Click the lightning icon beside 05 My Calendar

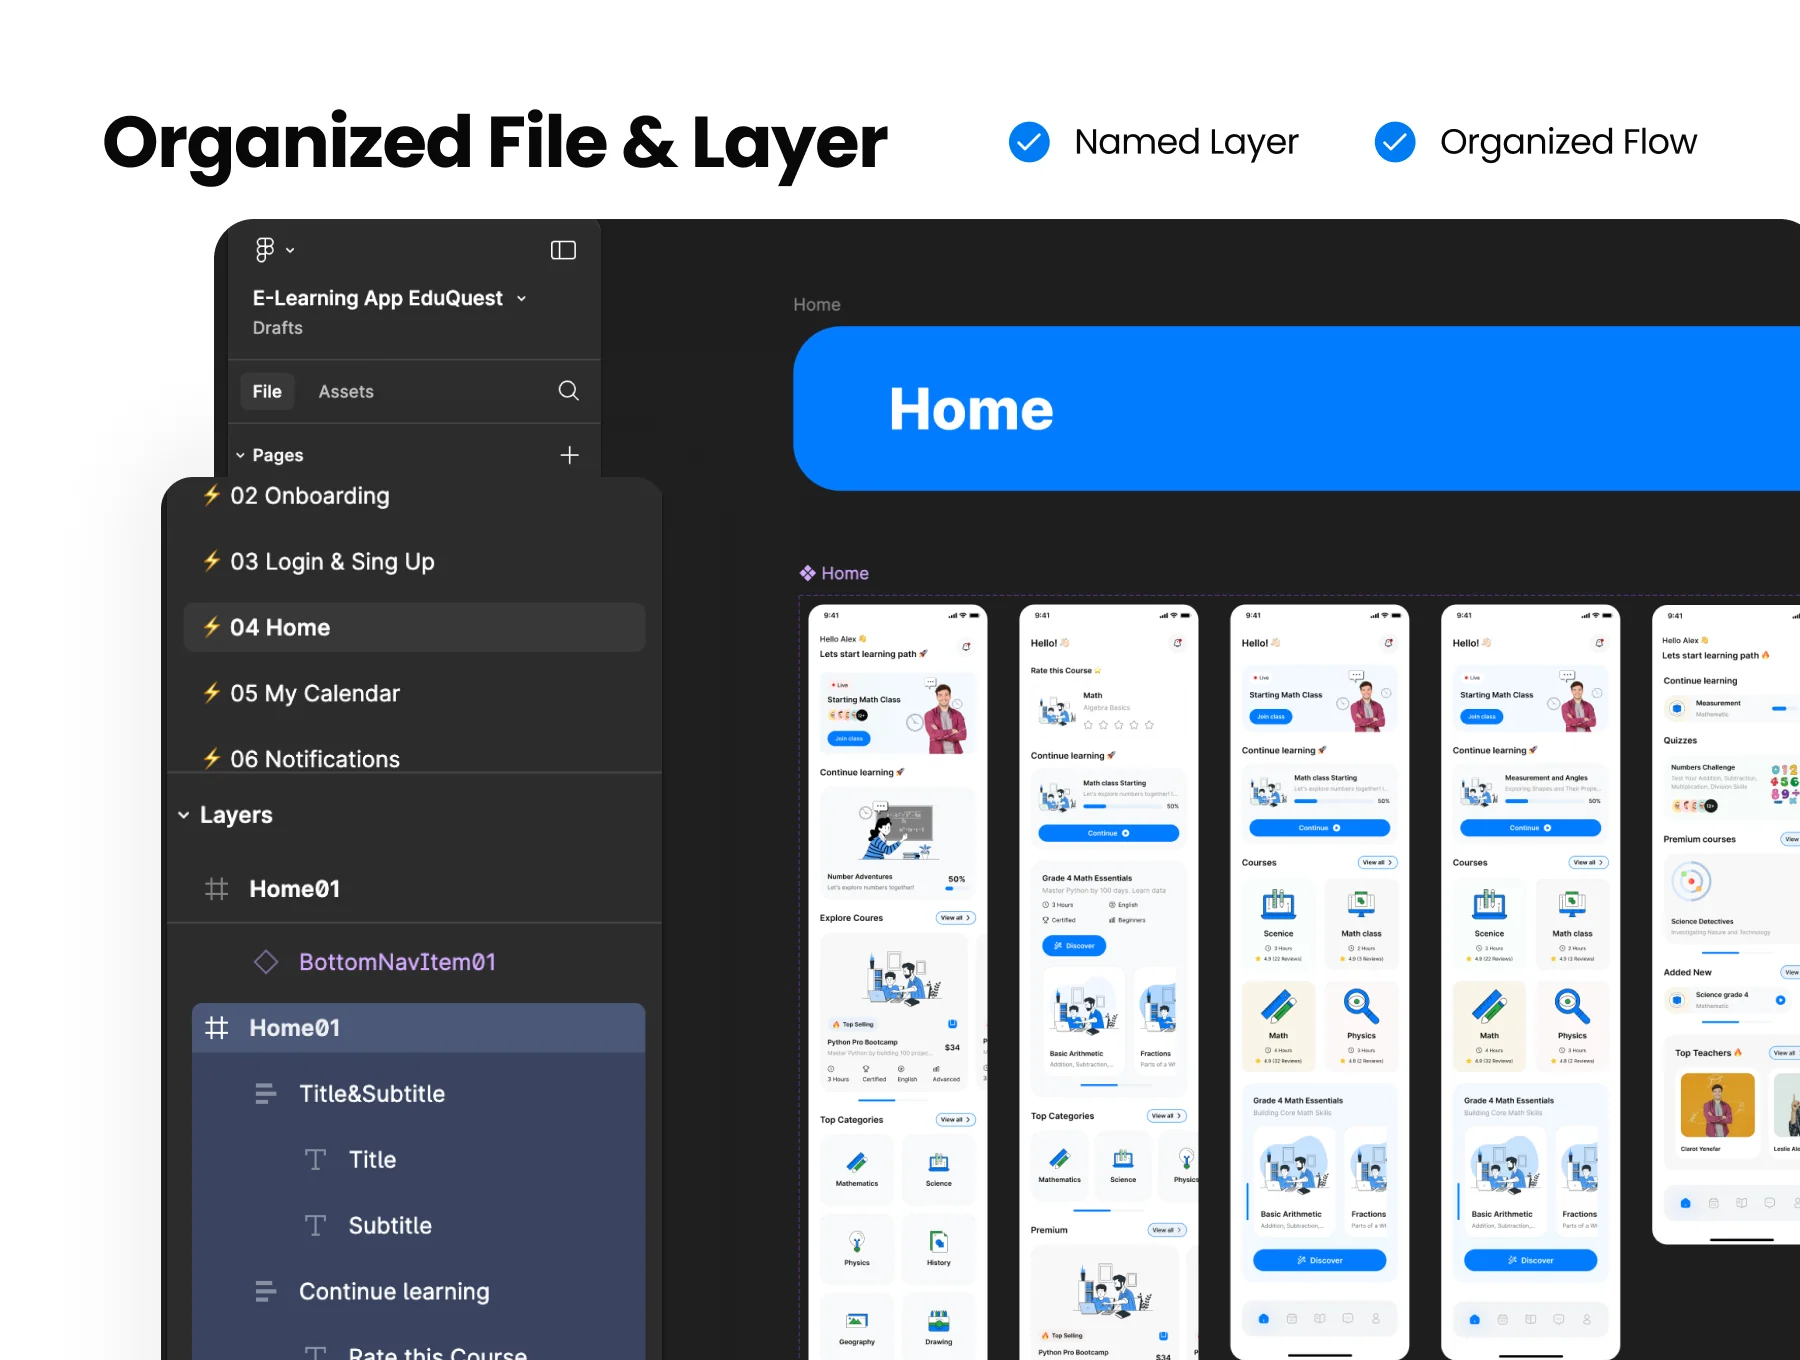(x=212, y=693)
